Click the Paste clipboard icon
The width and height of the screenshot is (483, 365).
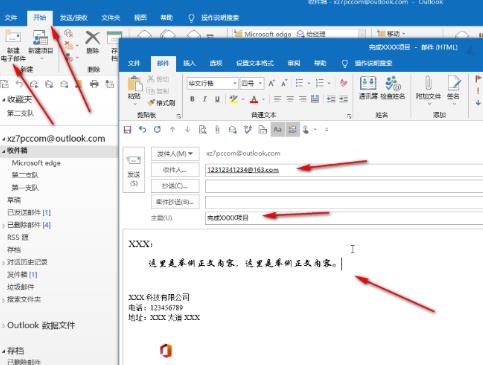(x=134, y=84)
